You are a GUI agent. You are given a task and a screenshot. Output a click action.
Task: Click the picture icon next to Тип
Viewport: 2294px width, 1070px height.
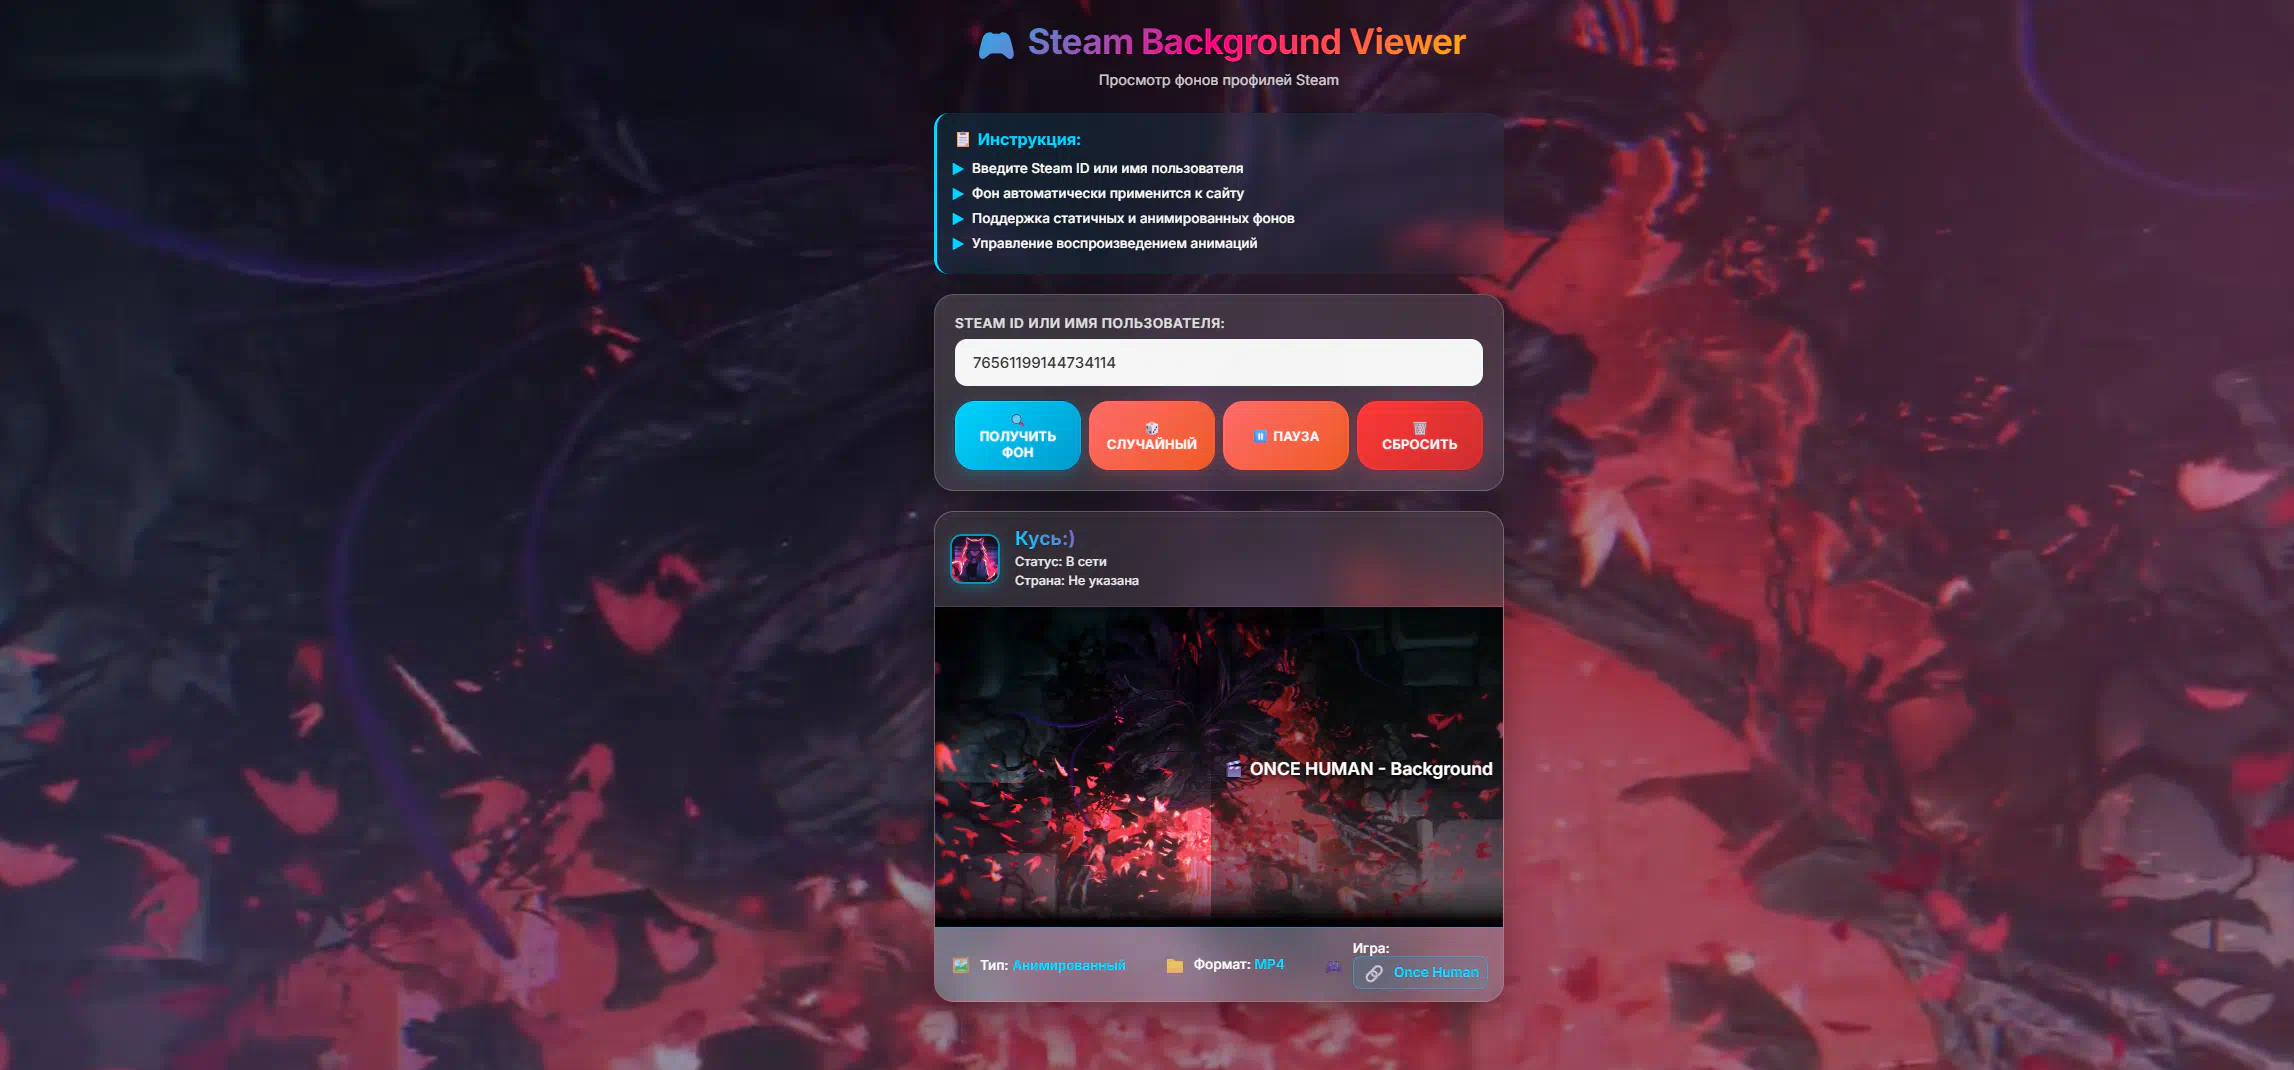tap(961, 965)
